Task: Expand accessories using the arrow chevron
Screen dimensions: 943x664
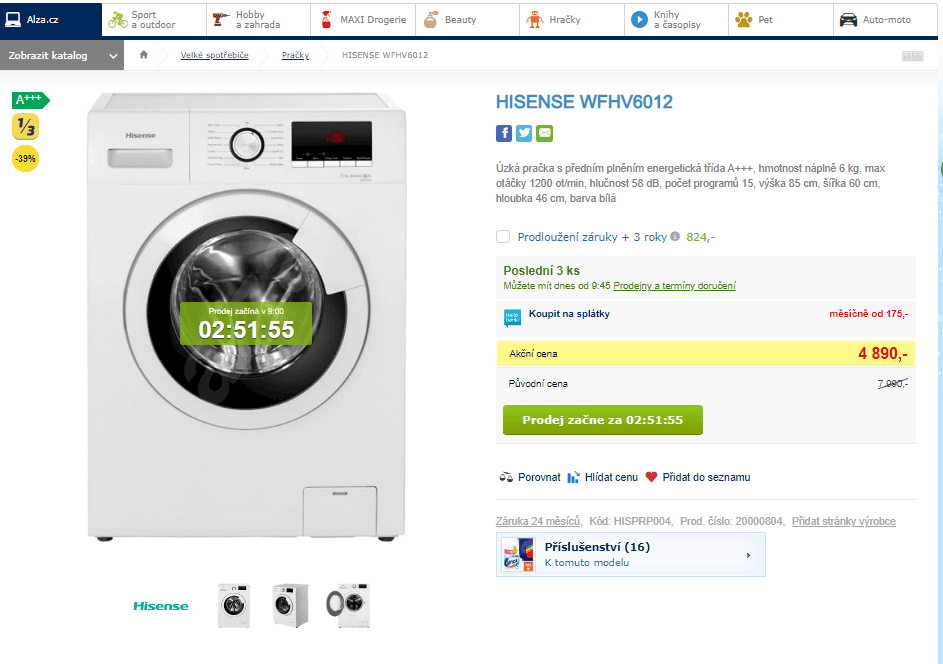Action: click(749, 555)
